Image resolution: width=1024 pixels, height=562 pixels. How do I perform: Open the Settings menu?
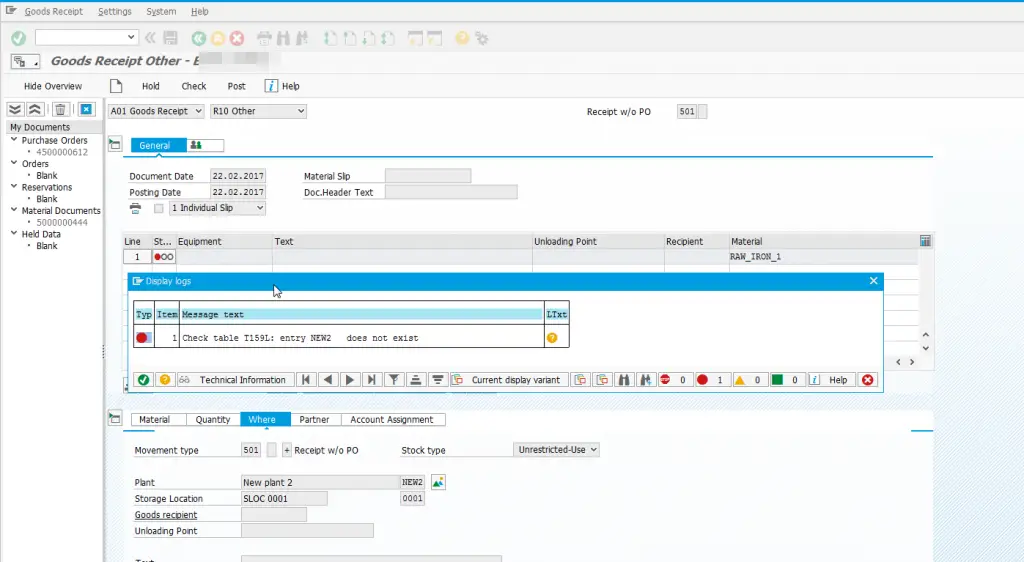115,12
